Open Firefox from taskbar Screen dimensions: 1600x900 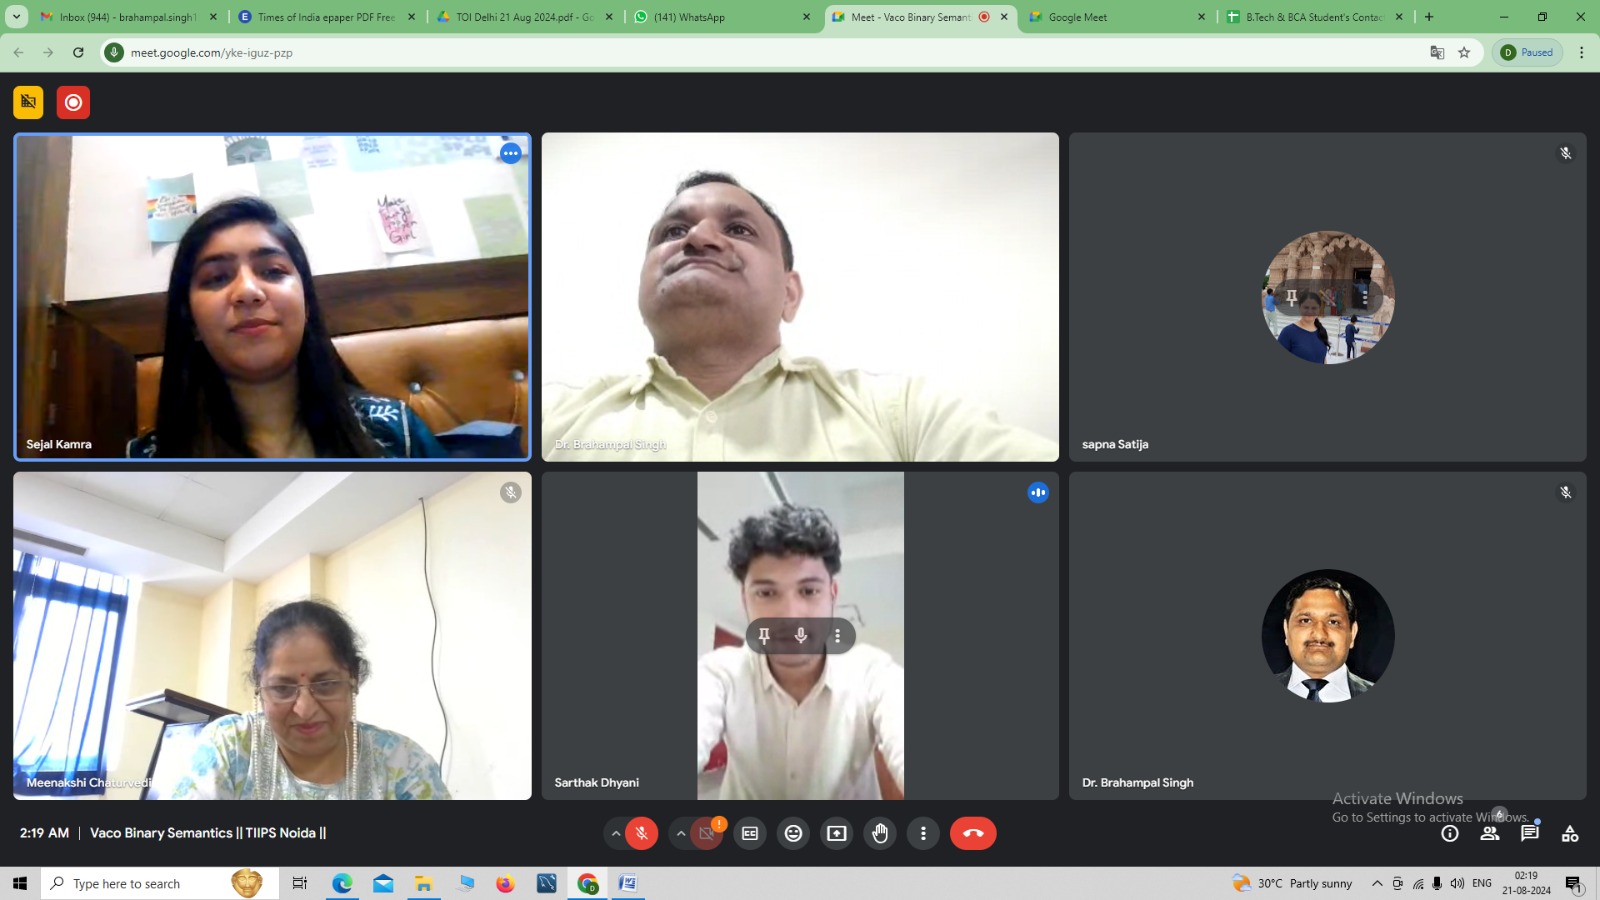tap(505, 883)
